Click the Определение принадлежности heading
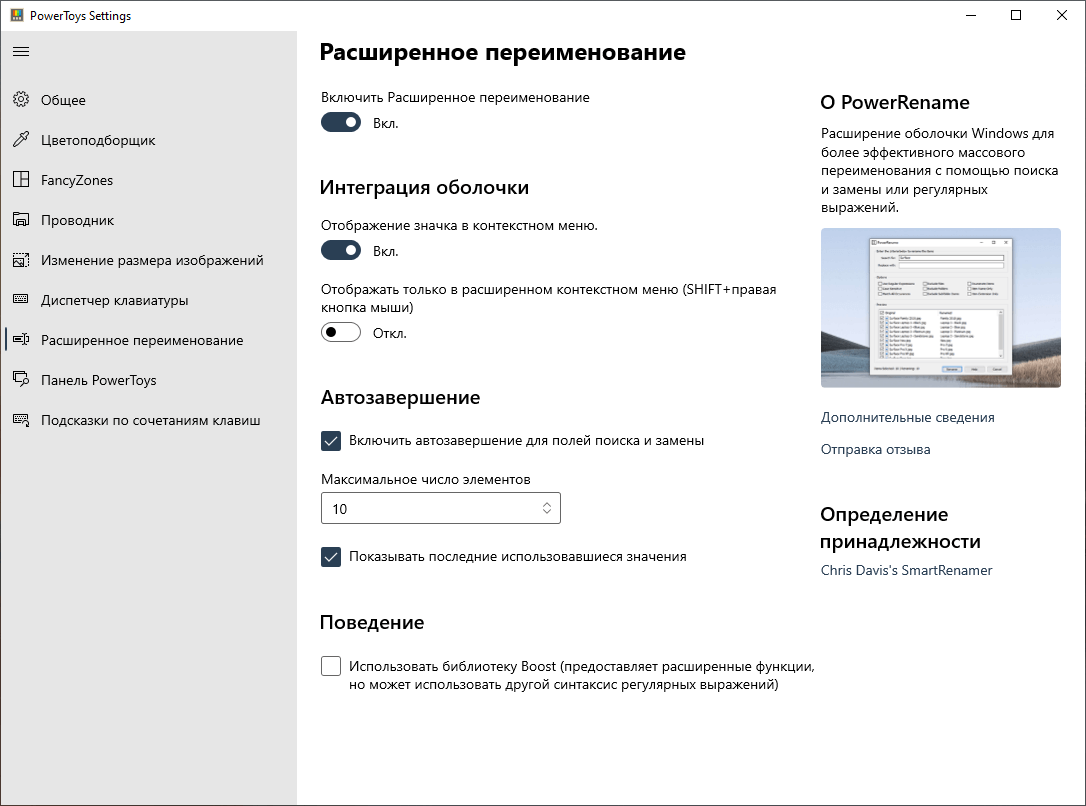 (900, 528)
